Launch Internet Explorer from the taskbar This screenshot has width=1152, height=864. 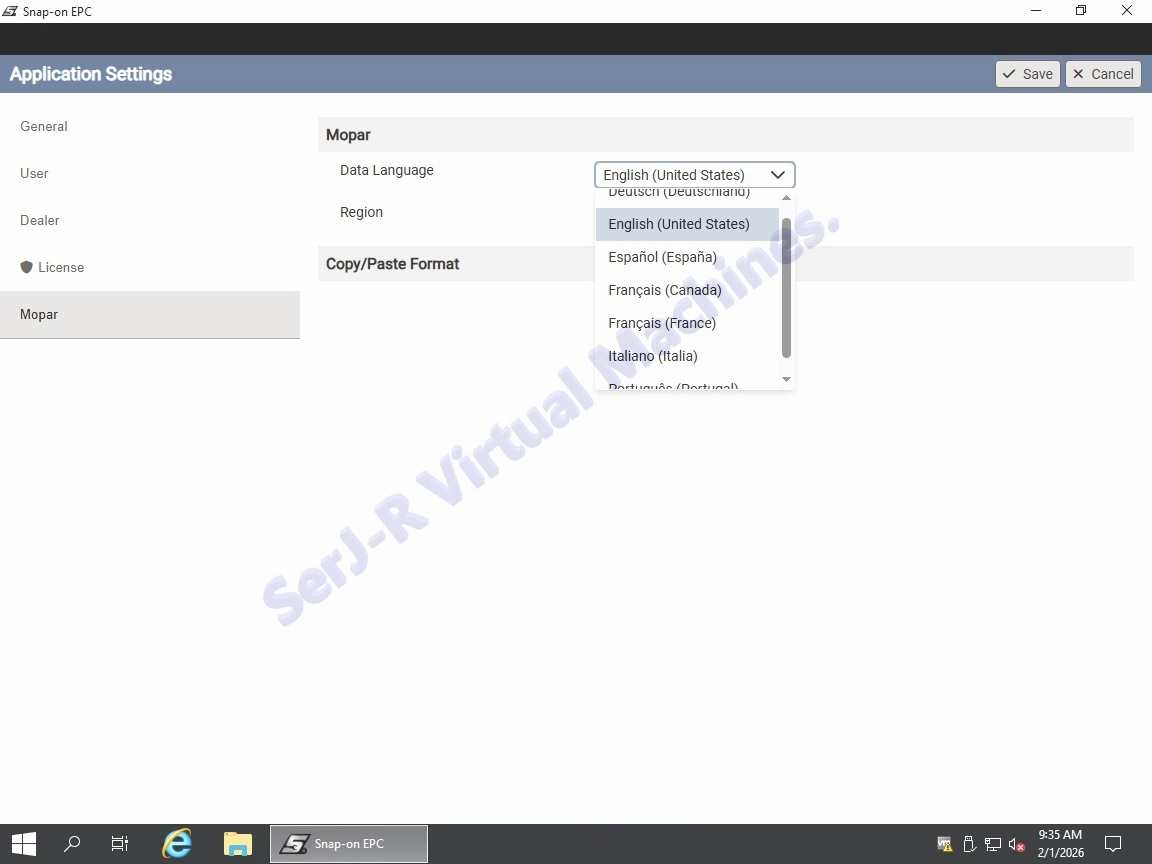click(x=177, y=844)
